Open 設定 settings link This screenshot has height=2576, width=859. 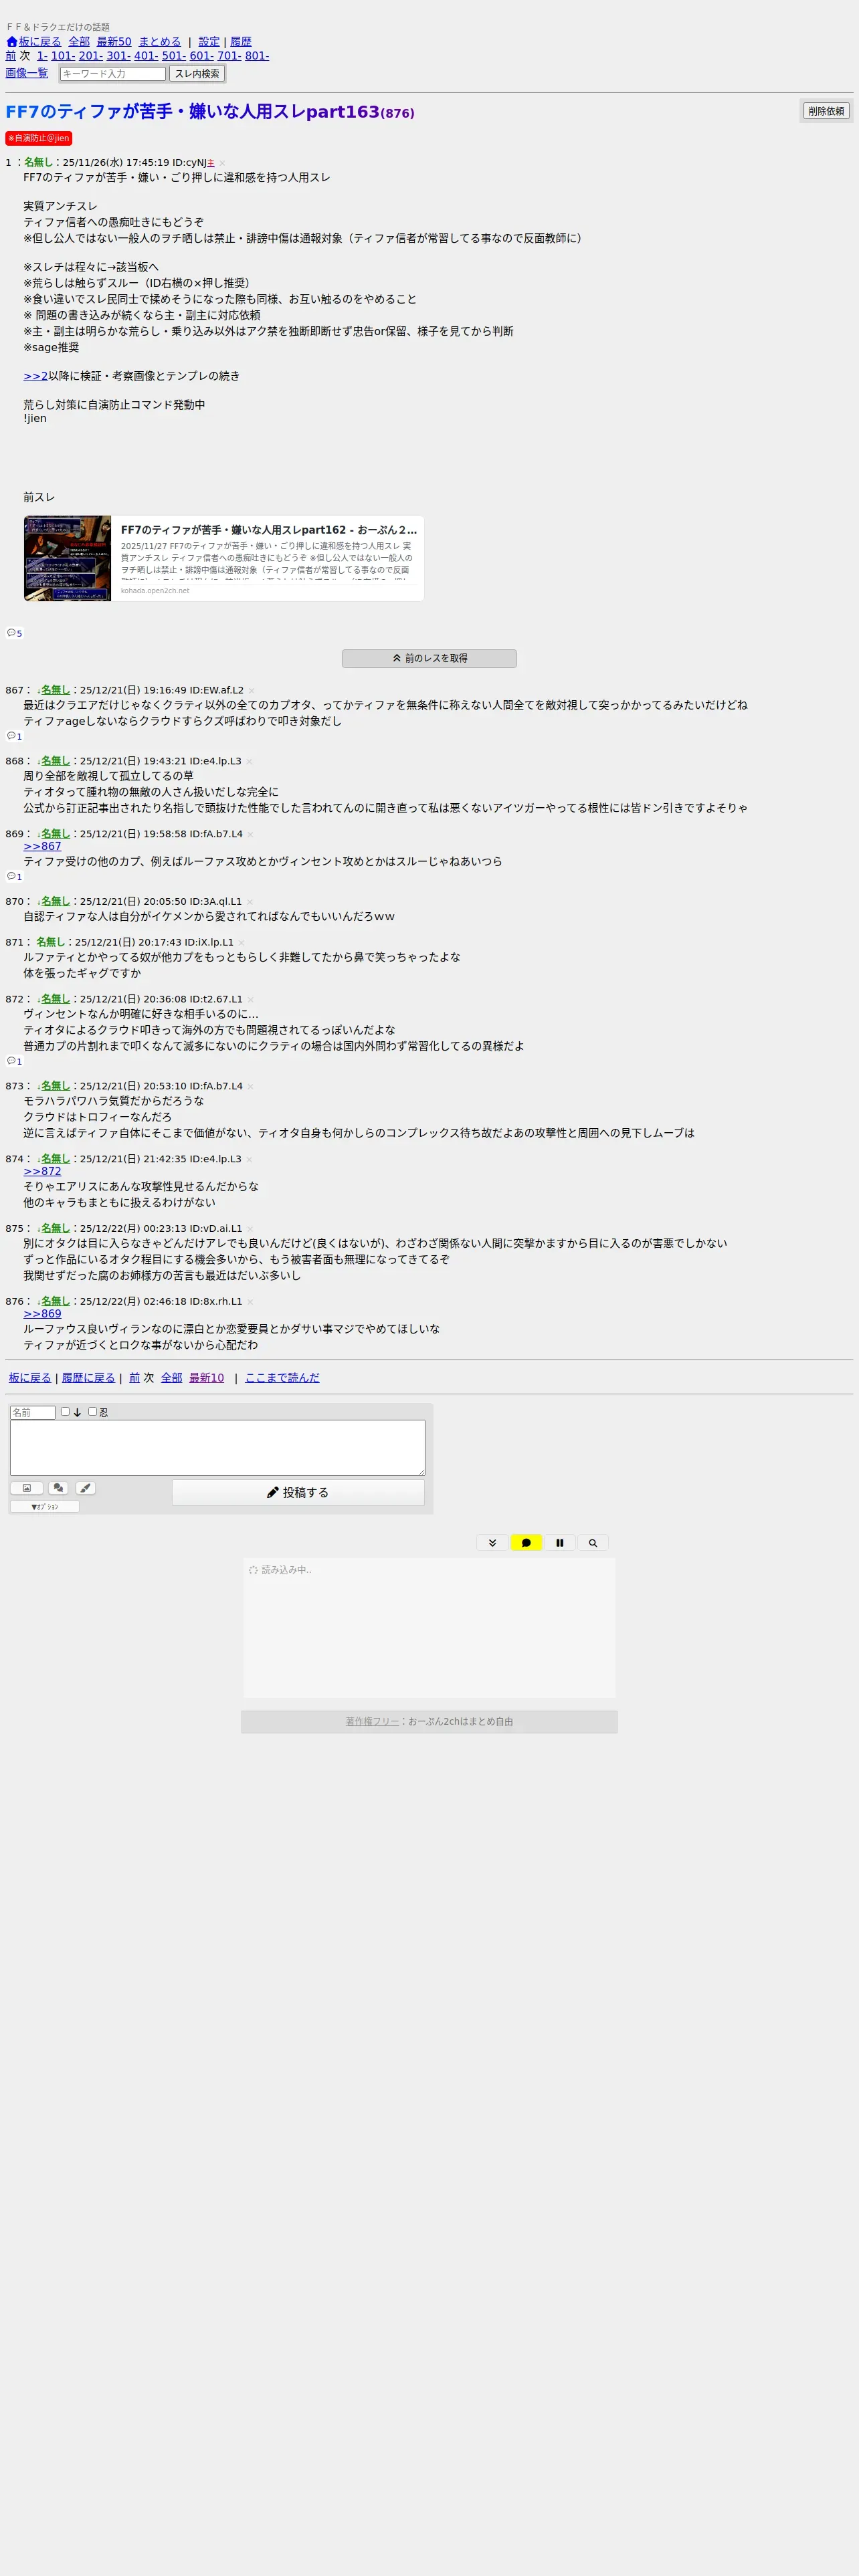(x=209, y=42)
